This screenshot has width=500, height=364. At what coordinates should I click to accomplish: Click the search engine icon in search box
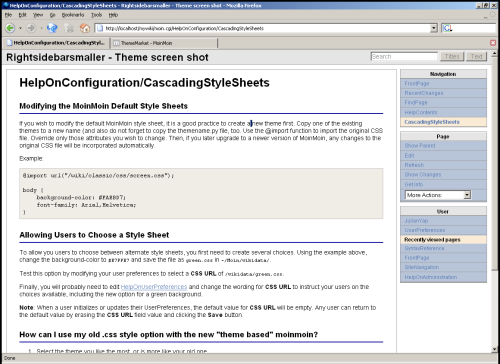447,28
